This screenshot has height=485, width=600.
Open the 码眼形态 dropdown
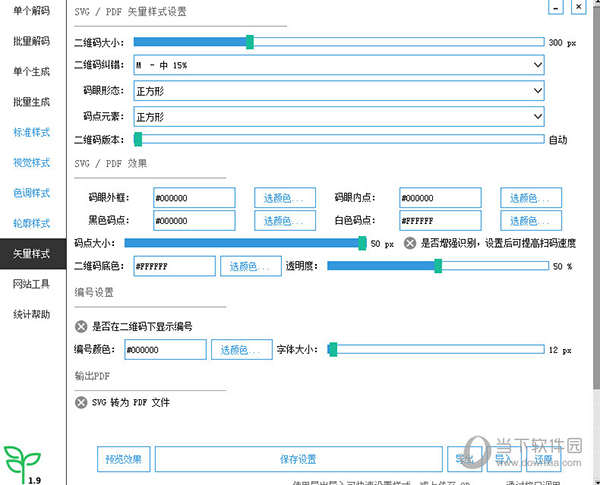pyautogui.click(x=339, y=91)
